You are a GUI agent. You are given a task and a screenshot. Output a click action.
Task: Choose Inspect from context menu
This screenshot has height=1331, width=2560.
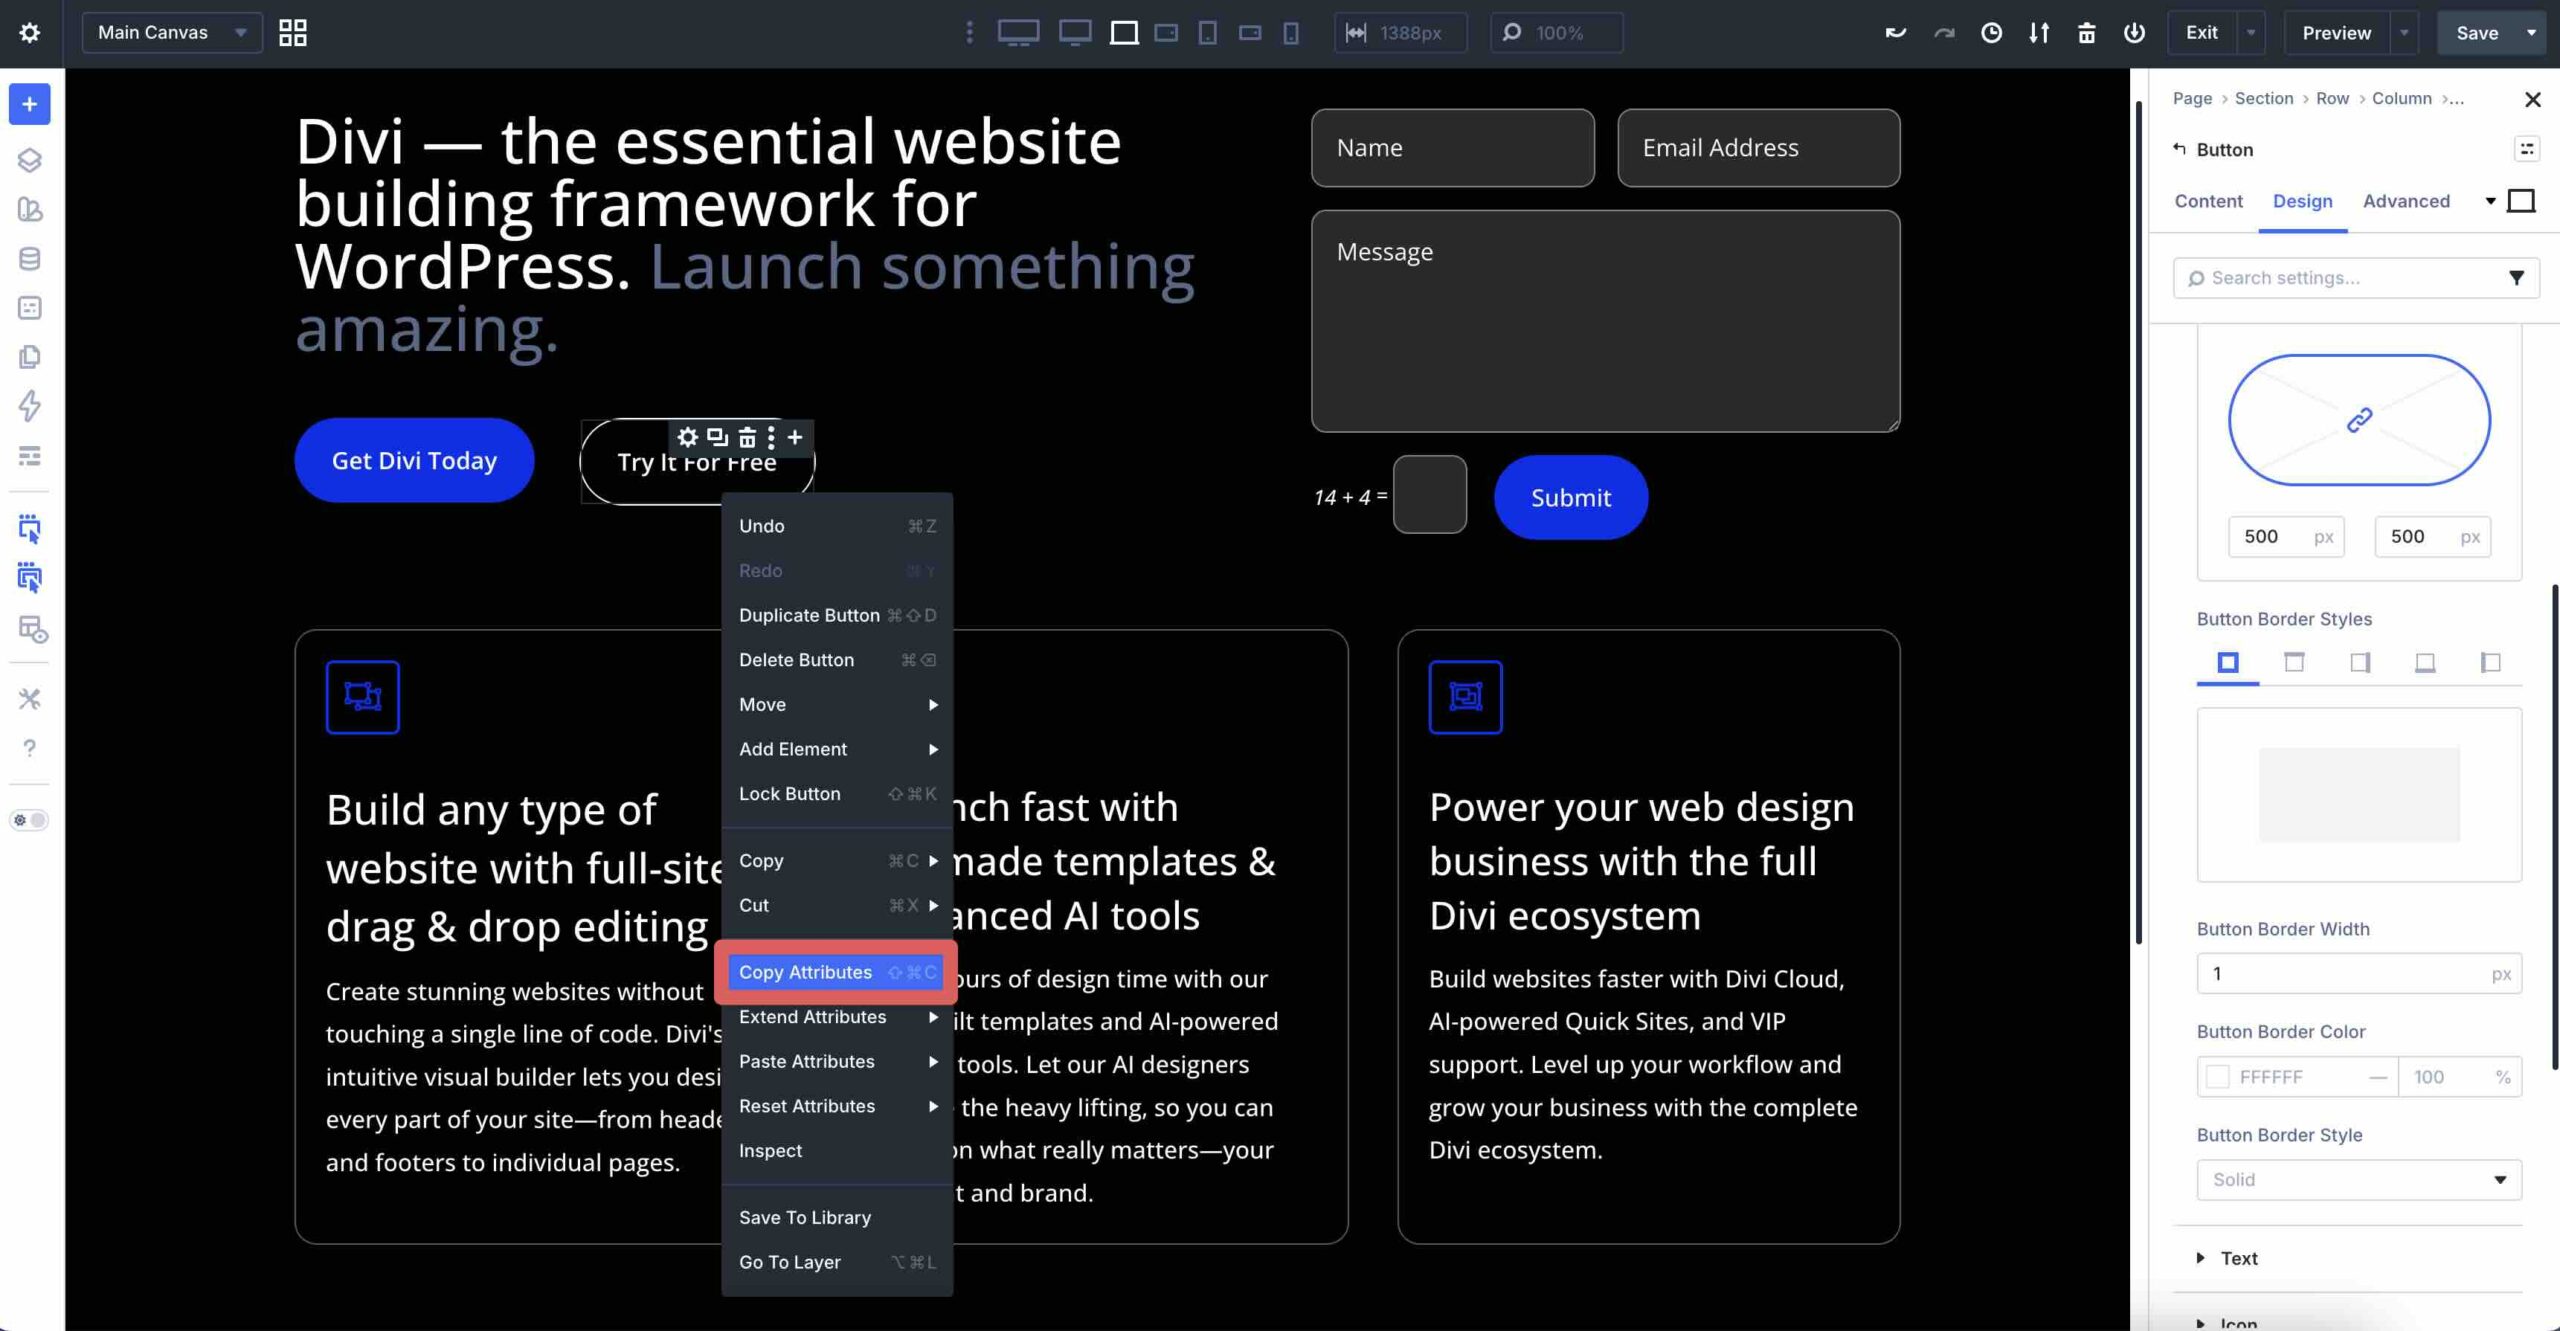click(x=837, y=1151)
